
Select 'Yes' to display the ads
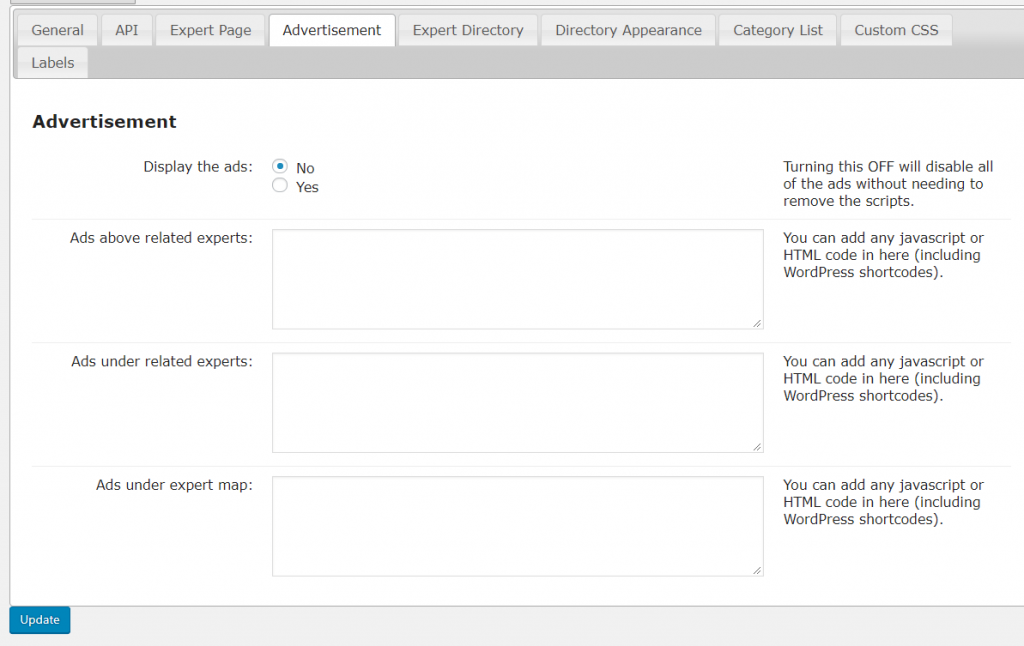280,186
